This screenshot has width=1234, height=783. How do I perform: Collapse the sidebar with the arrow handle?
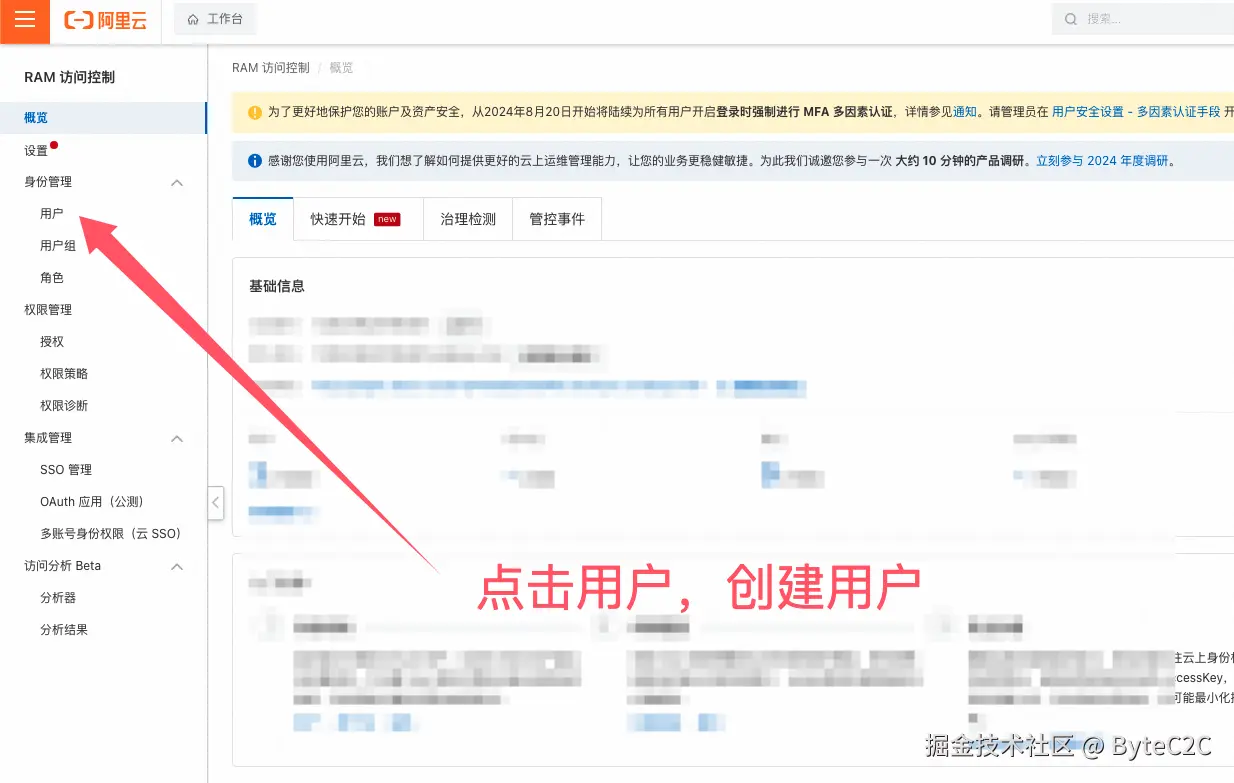tap(216, 503)
